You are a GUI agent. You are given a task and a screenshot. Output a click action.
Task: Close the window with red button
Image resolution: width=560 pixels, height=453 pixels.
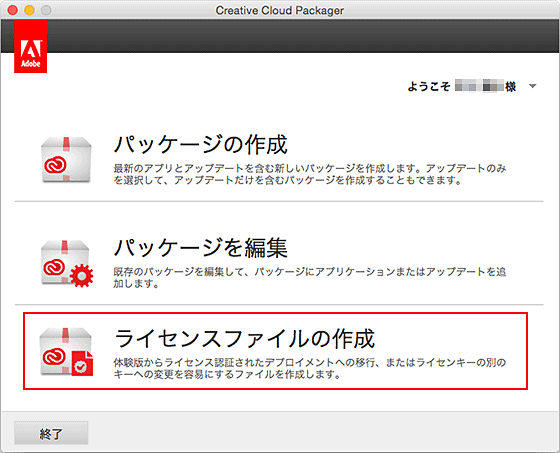click(x=12, y=10)
